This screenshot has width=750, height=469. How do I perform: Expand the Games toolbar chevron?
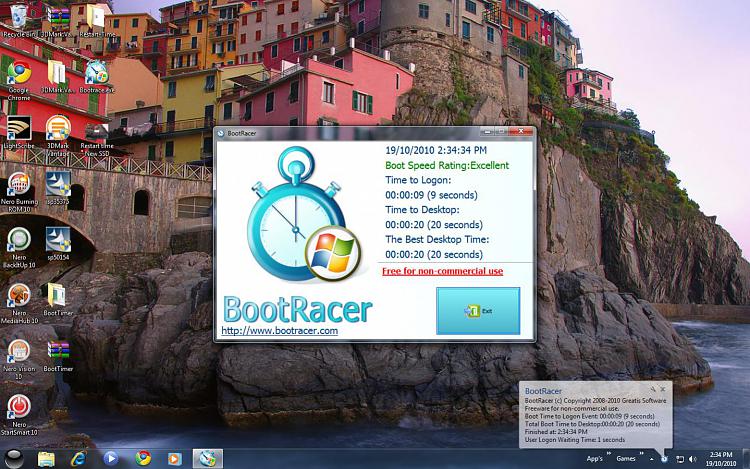(x=641, y=453)
